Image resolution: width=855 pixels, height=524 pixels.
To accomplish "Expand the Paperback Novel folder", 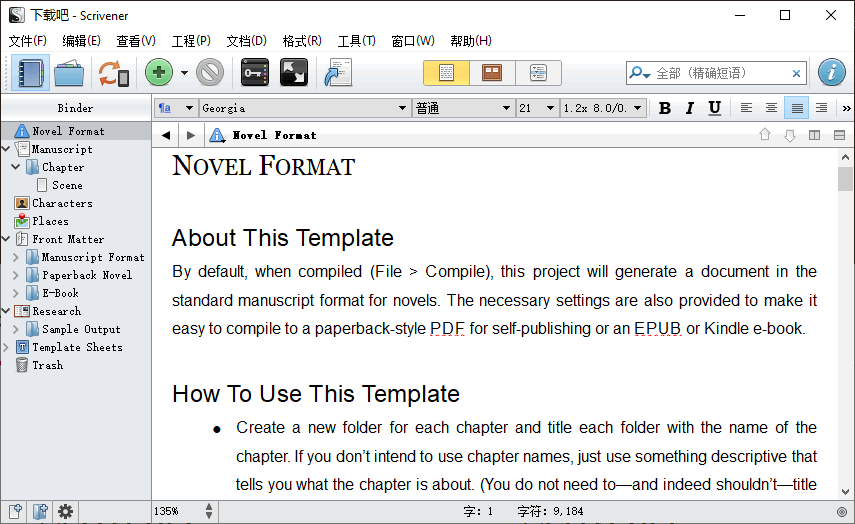I will 16,275.
